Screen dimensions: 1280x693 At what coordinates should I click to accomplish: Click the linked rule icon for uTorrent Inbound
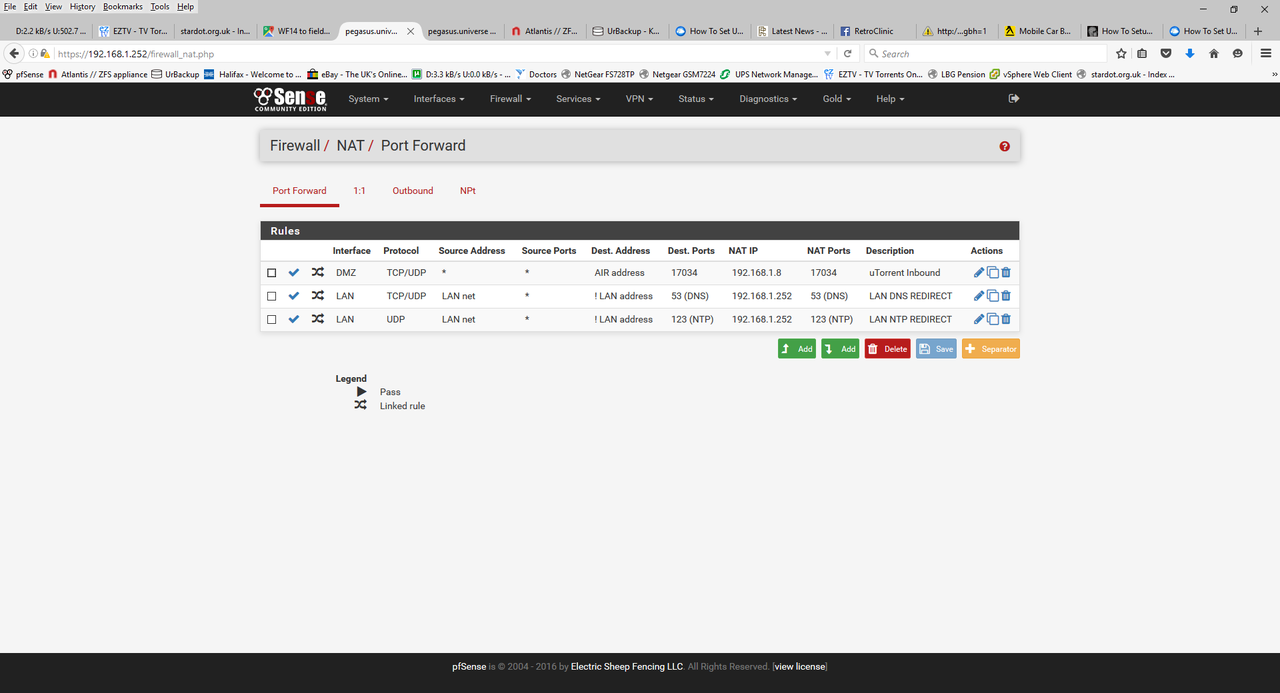point(317,272)
